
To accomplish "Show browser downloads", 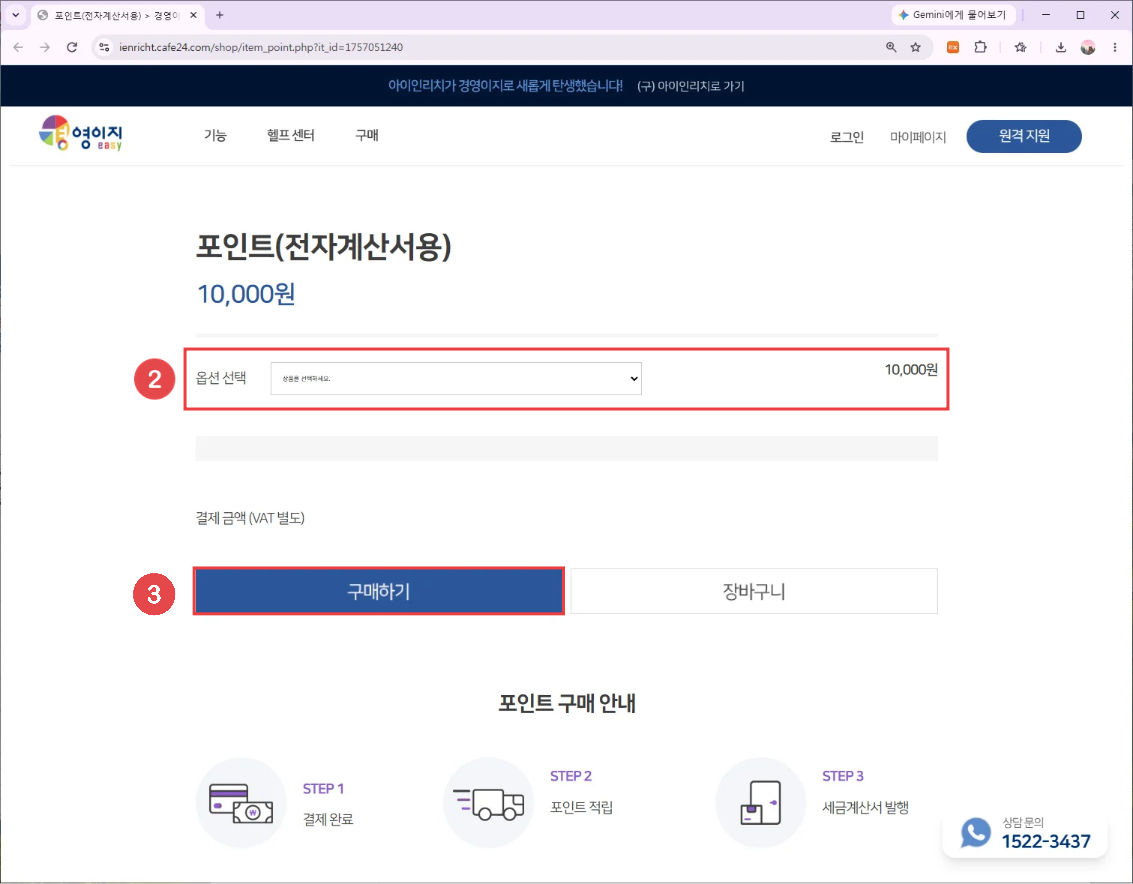I will (x=1060, y=47).
